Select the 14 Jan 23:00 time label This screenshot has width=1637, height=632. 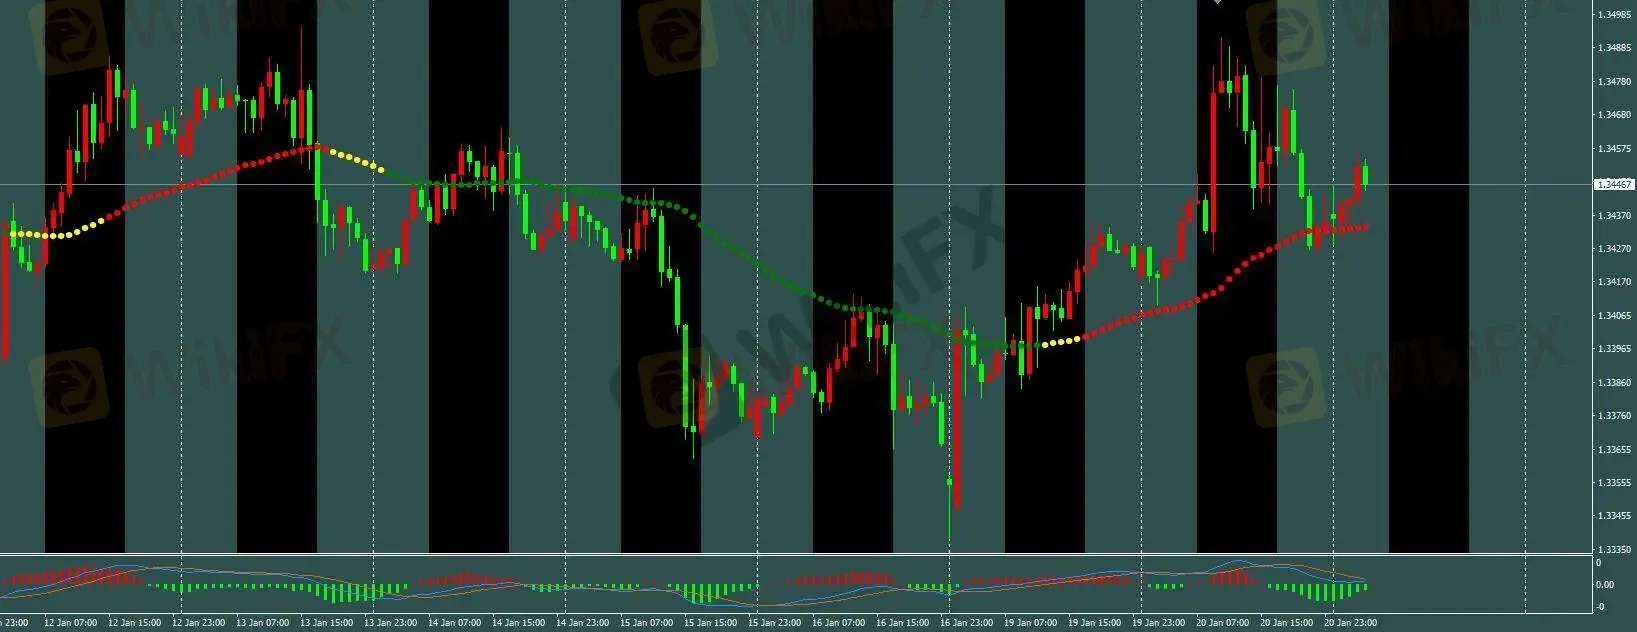tap(583, 623)
